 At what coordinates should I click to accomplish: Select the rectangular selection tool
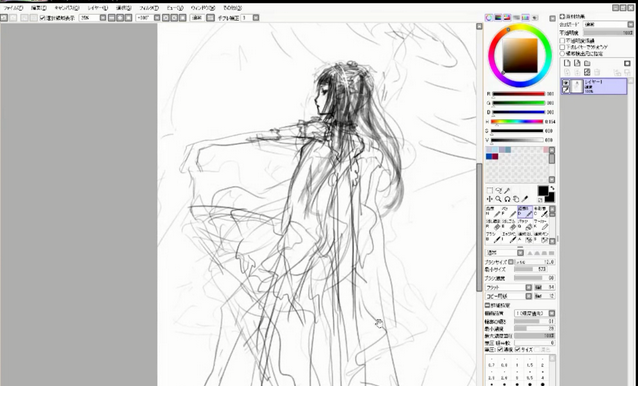pyautogui.click(x=490, y=190)
